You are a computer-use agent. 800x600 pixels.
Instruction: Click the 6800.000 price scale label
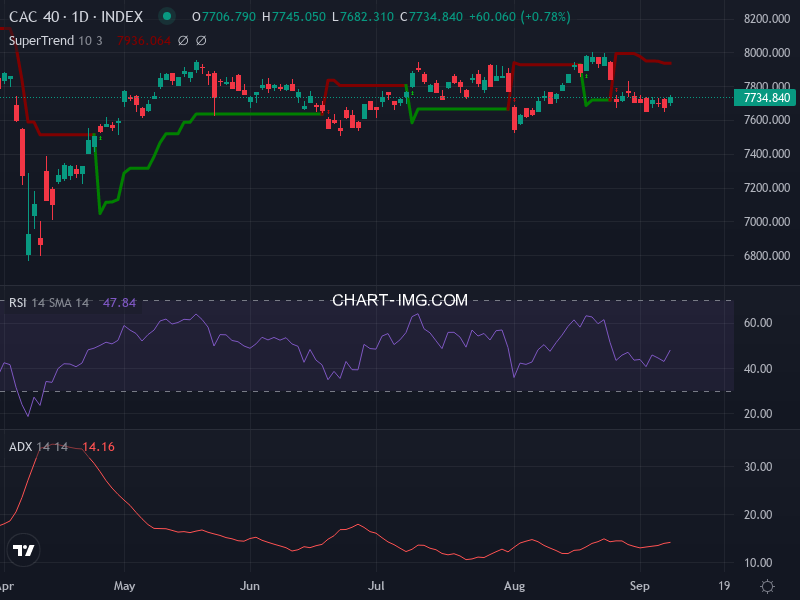coord(767,256)
